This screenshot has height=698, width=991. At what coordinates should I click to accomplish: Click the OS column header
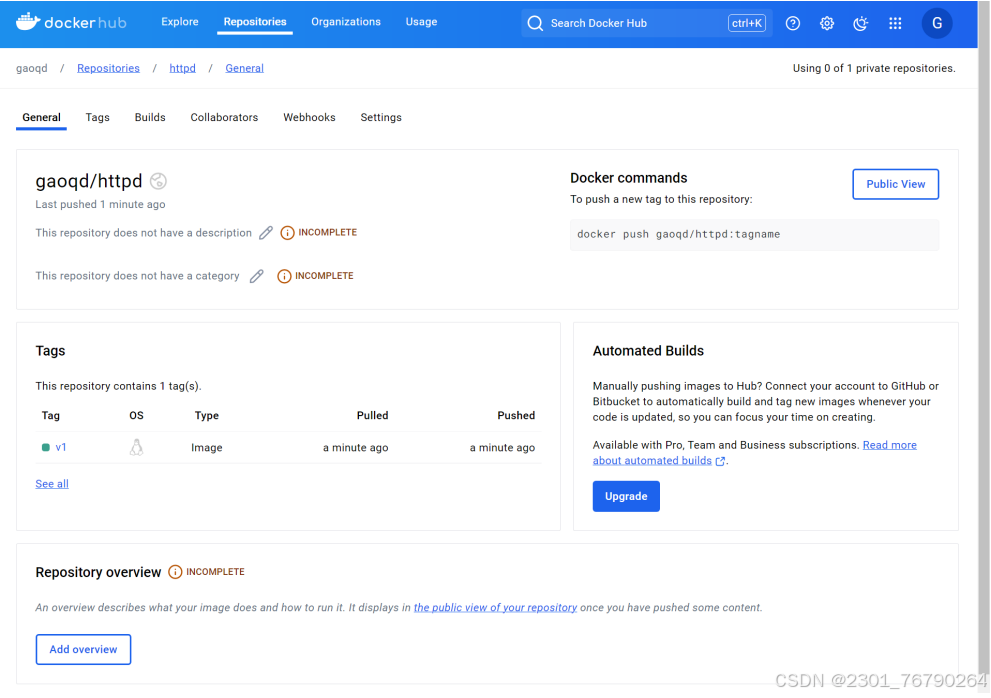coord(137,415)
